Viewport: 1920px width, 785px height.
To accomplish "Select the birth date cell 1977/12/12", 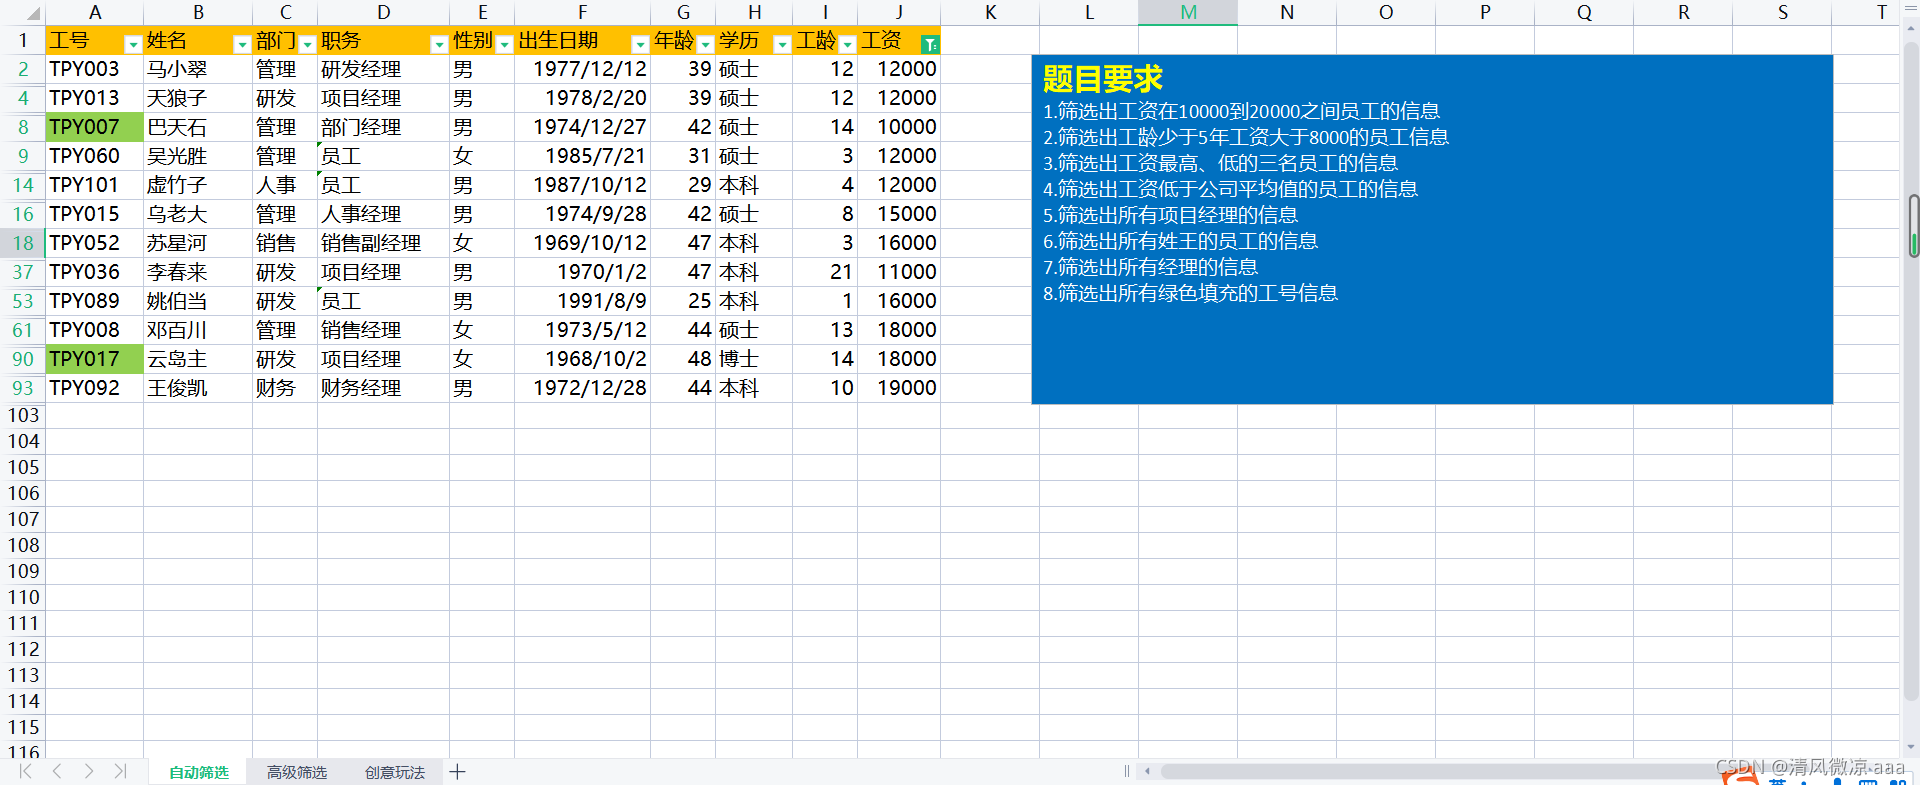I will 583,69.
